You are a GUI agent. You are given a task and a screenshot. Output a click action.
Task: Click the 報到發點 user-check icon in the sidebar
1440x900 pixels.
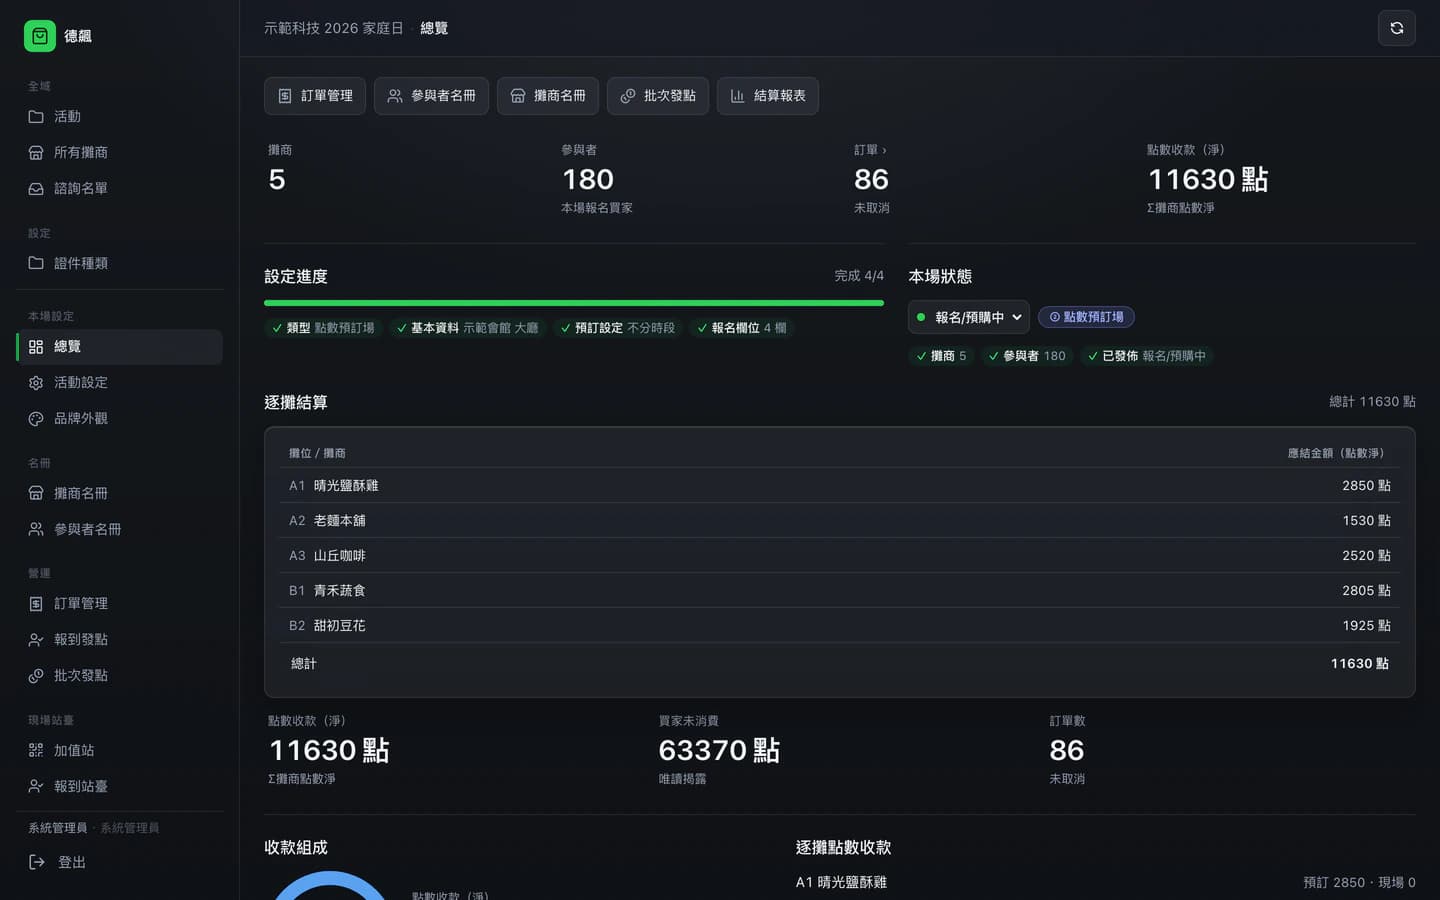click(x=36, y=640)
